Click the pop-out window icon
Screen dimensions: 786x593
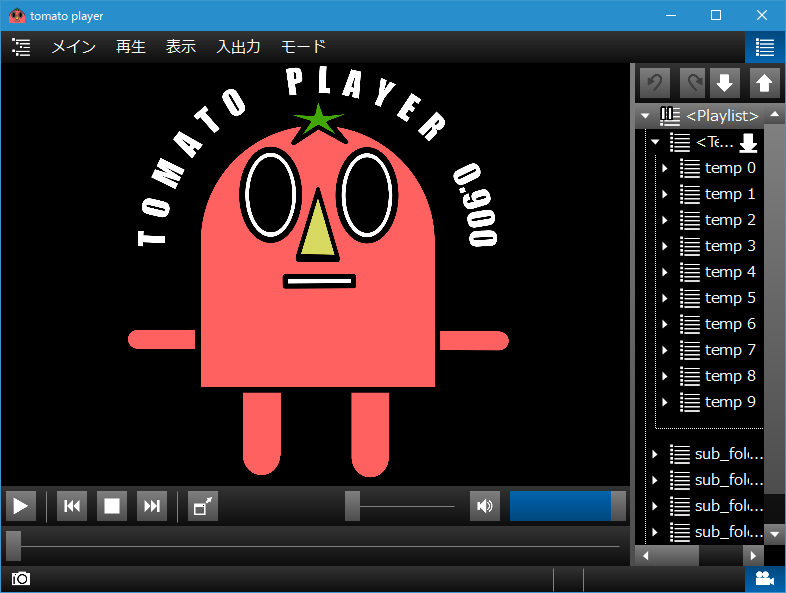[202, 506]
